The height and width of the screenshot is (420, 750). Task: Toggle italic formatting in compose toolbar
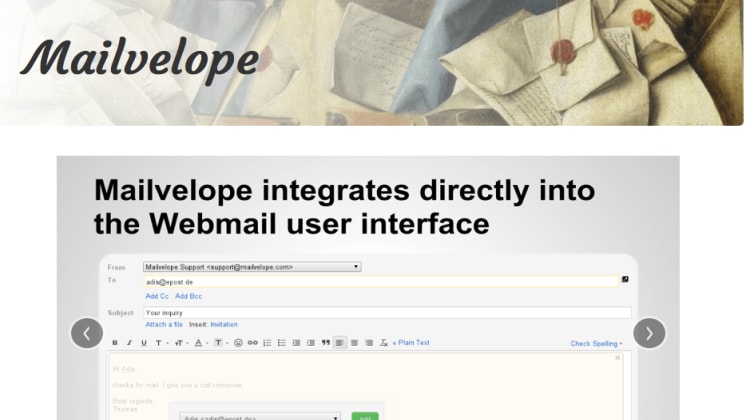tap(129, 343)
